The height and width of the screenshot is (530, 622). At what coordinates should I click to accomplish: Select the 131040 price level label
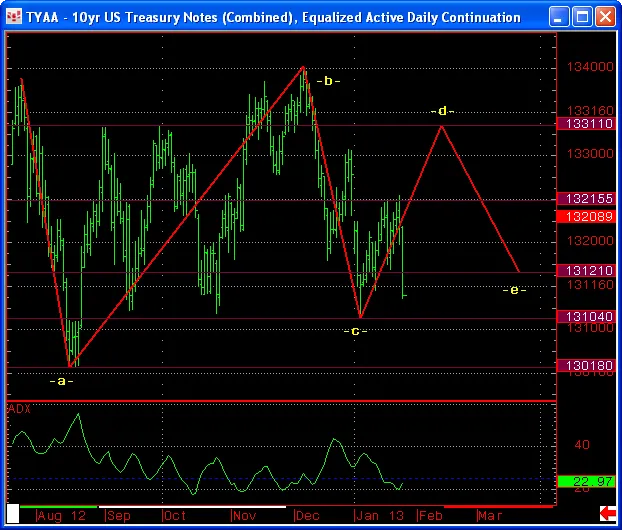pyautogui.click(x=586, y=316)
